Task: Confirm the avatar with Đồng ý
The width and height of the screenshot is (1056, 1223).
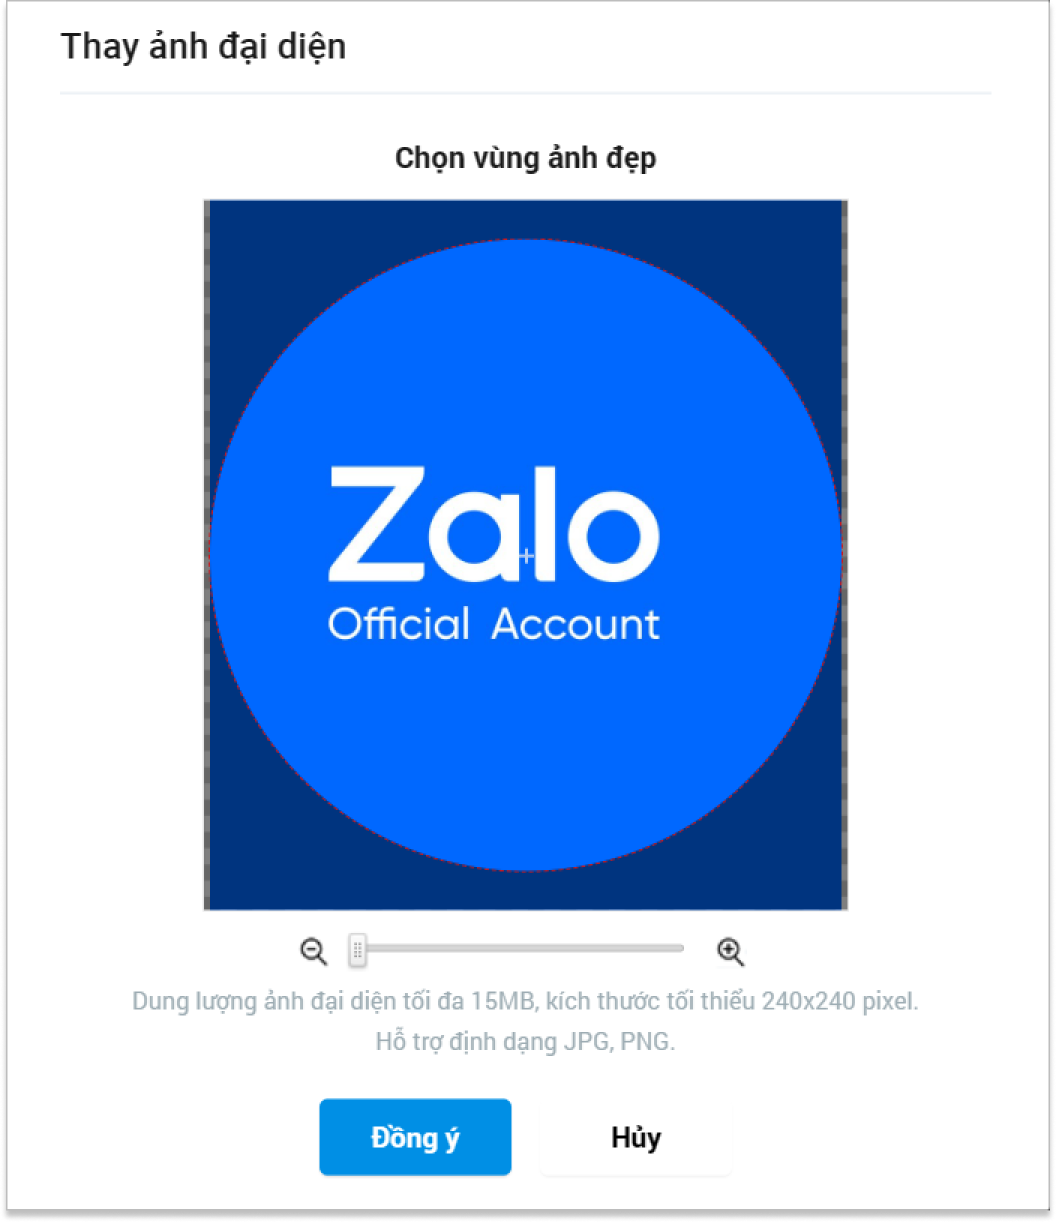Action: [415, 1137]
